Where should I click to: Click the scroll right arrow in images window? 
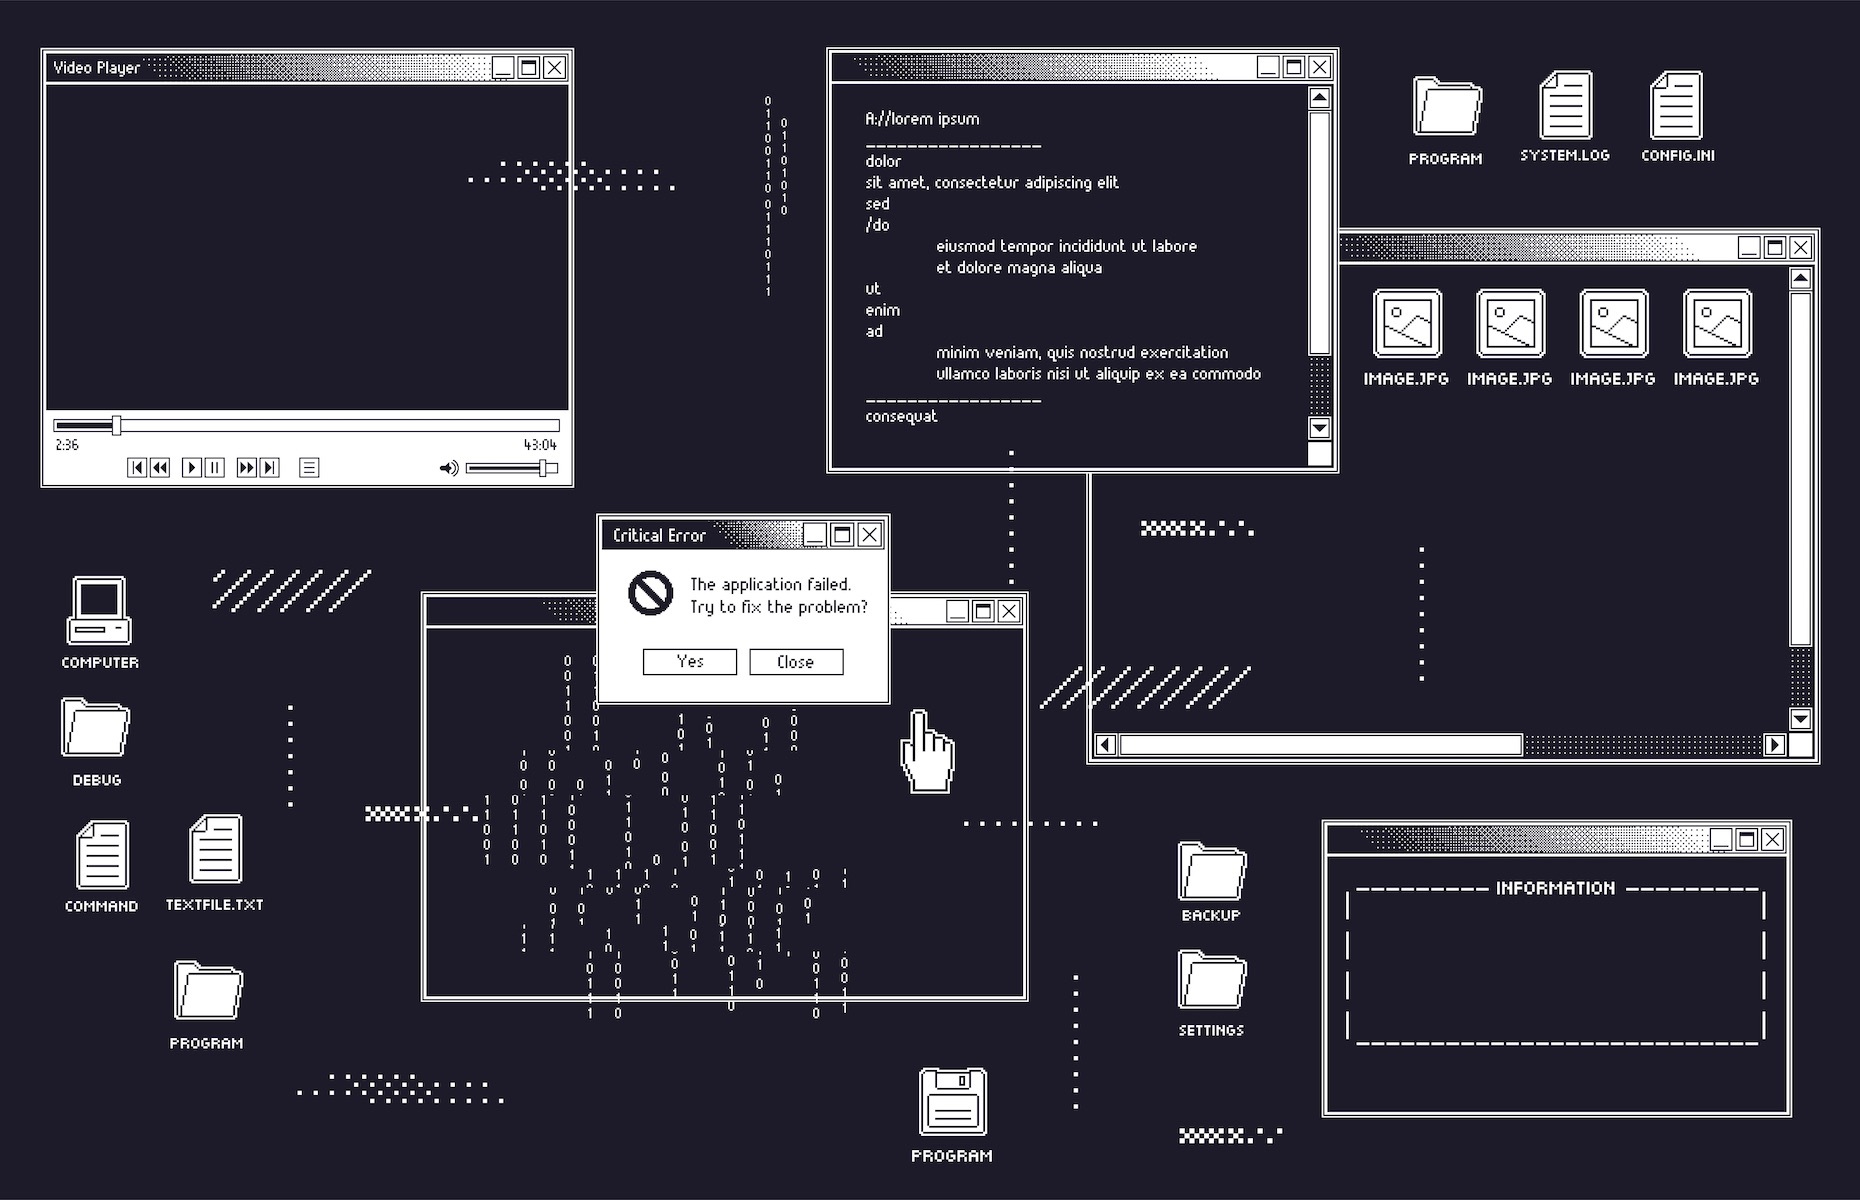tap(1775, 744)
